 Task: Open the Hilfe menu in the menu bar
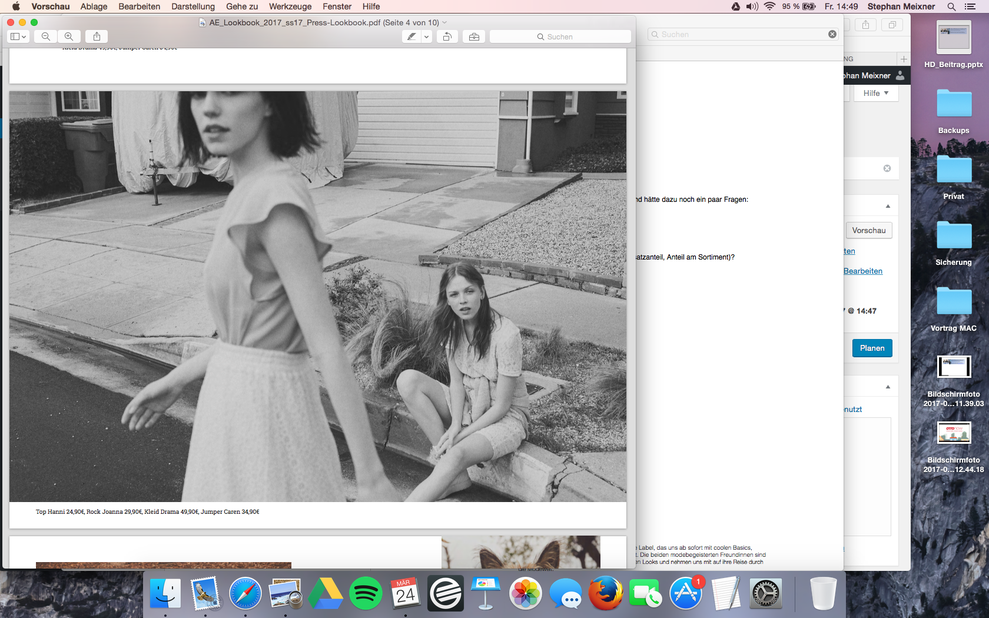pos(371,6)
